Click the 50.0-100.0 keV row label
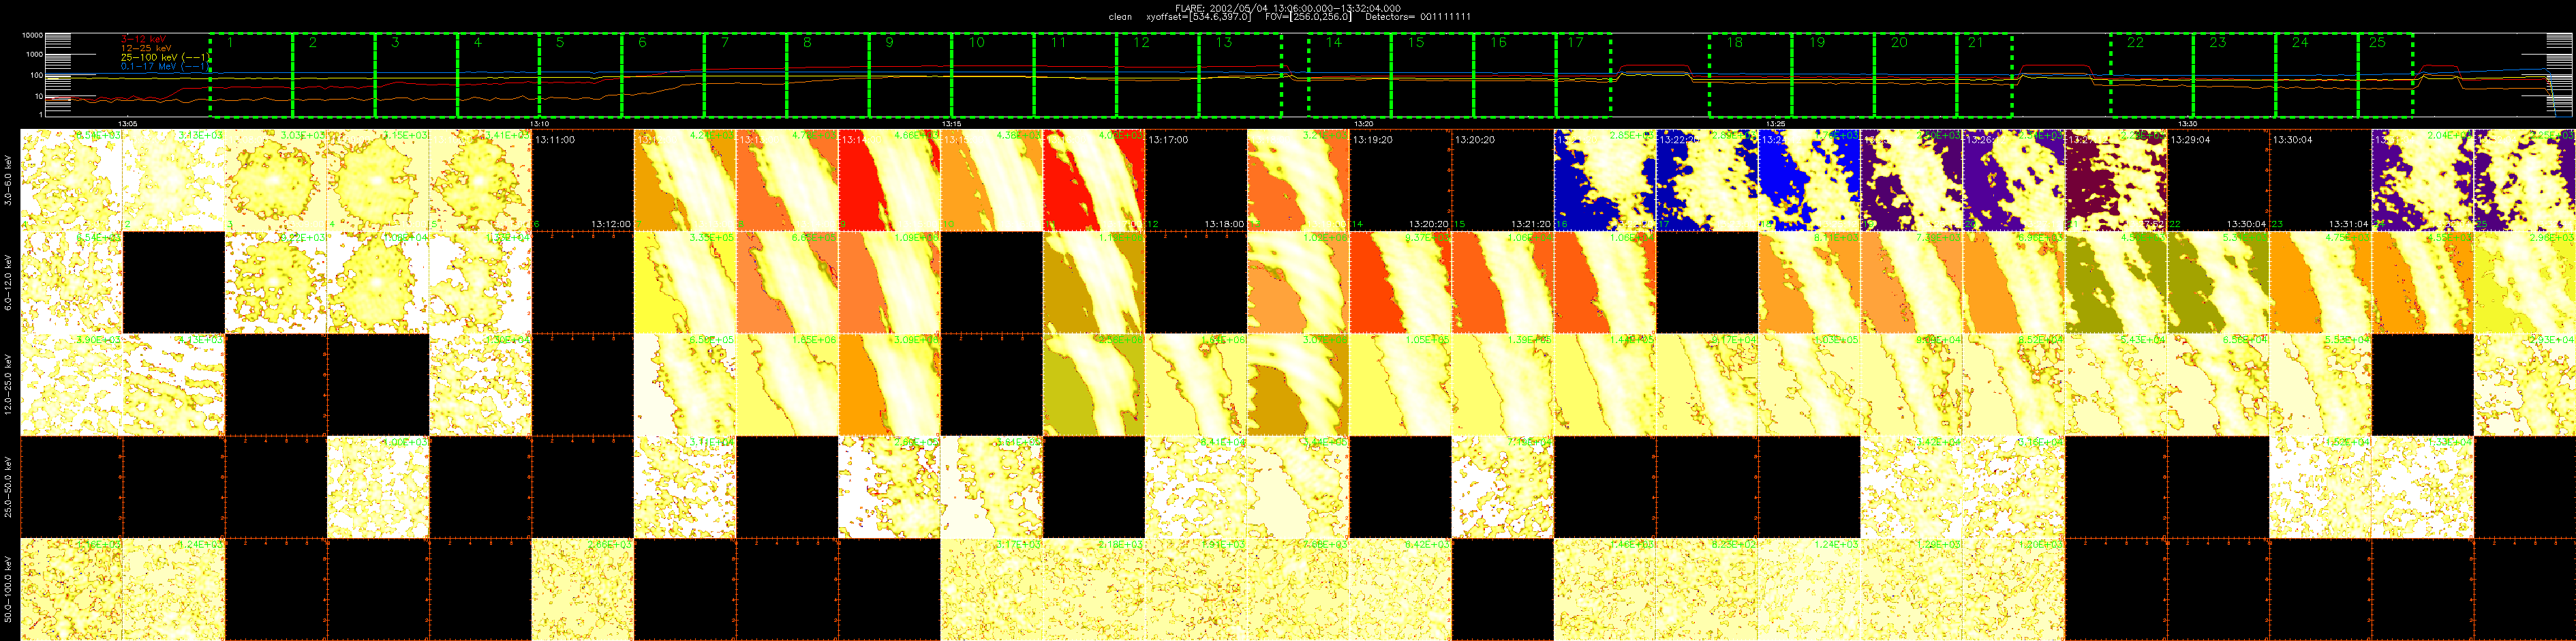Screen dimensions: 2576x641 [x=8, y=590]
